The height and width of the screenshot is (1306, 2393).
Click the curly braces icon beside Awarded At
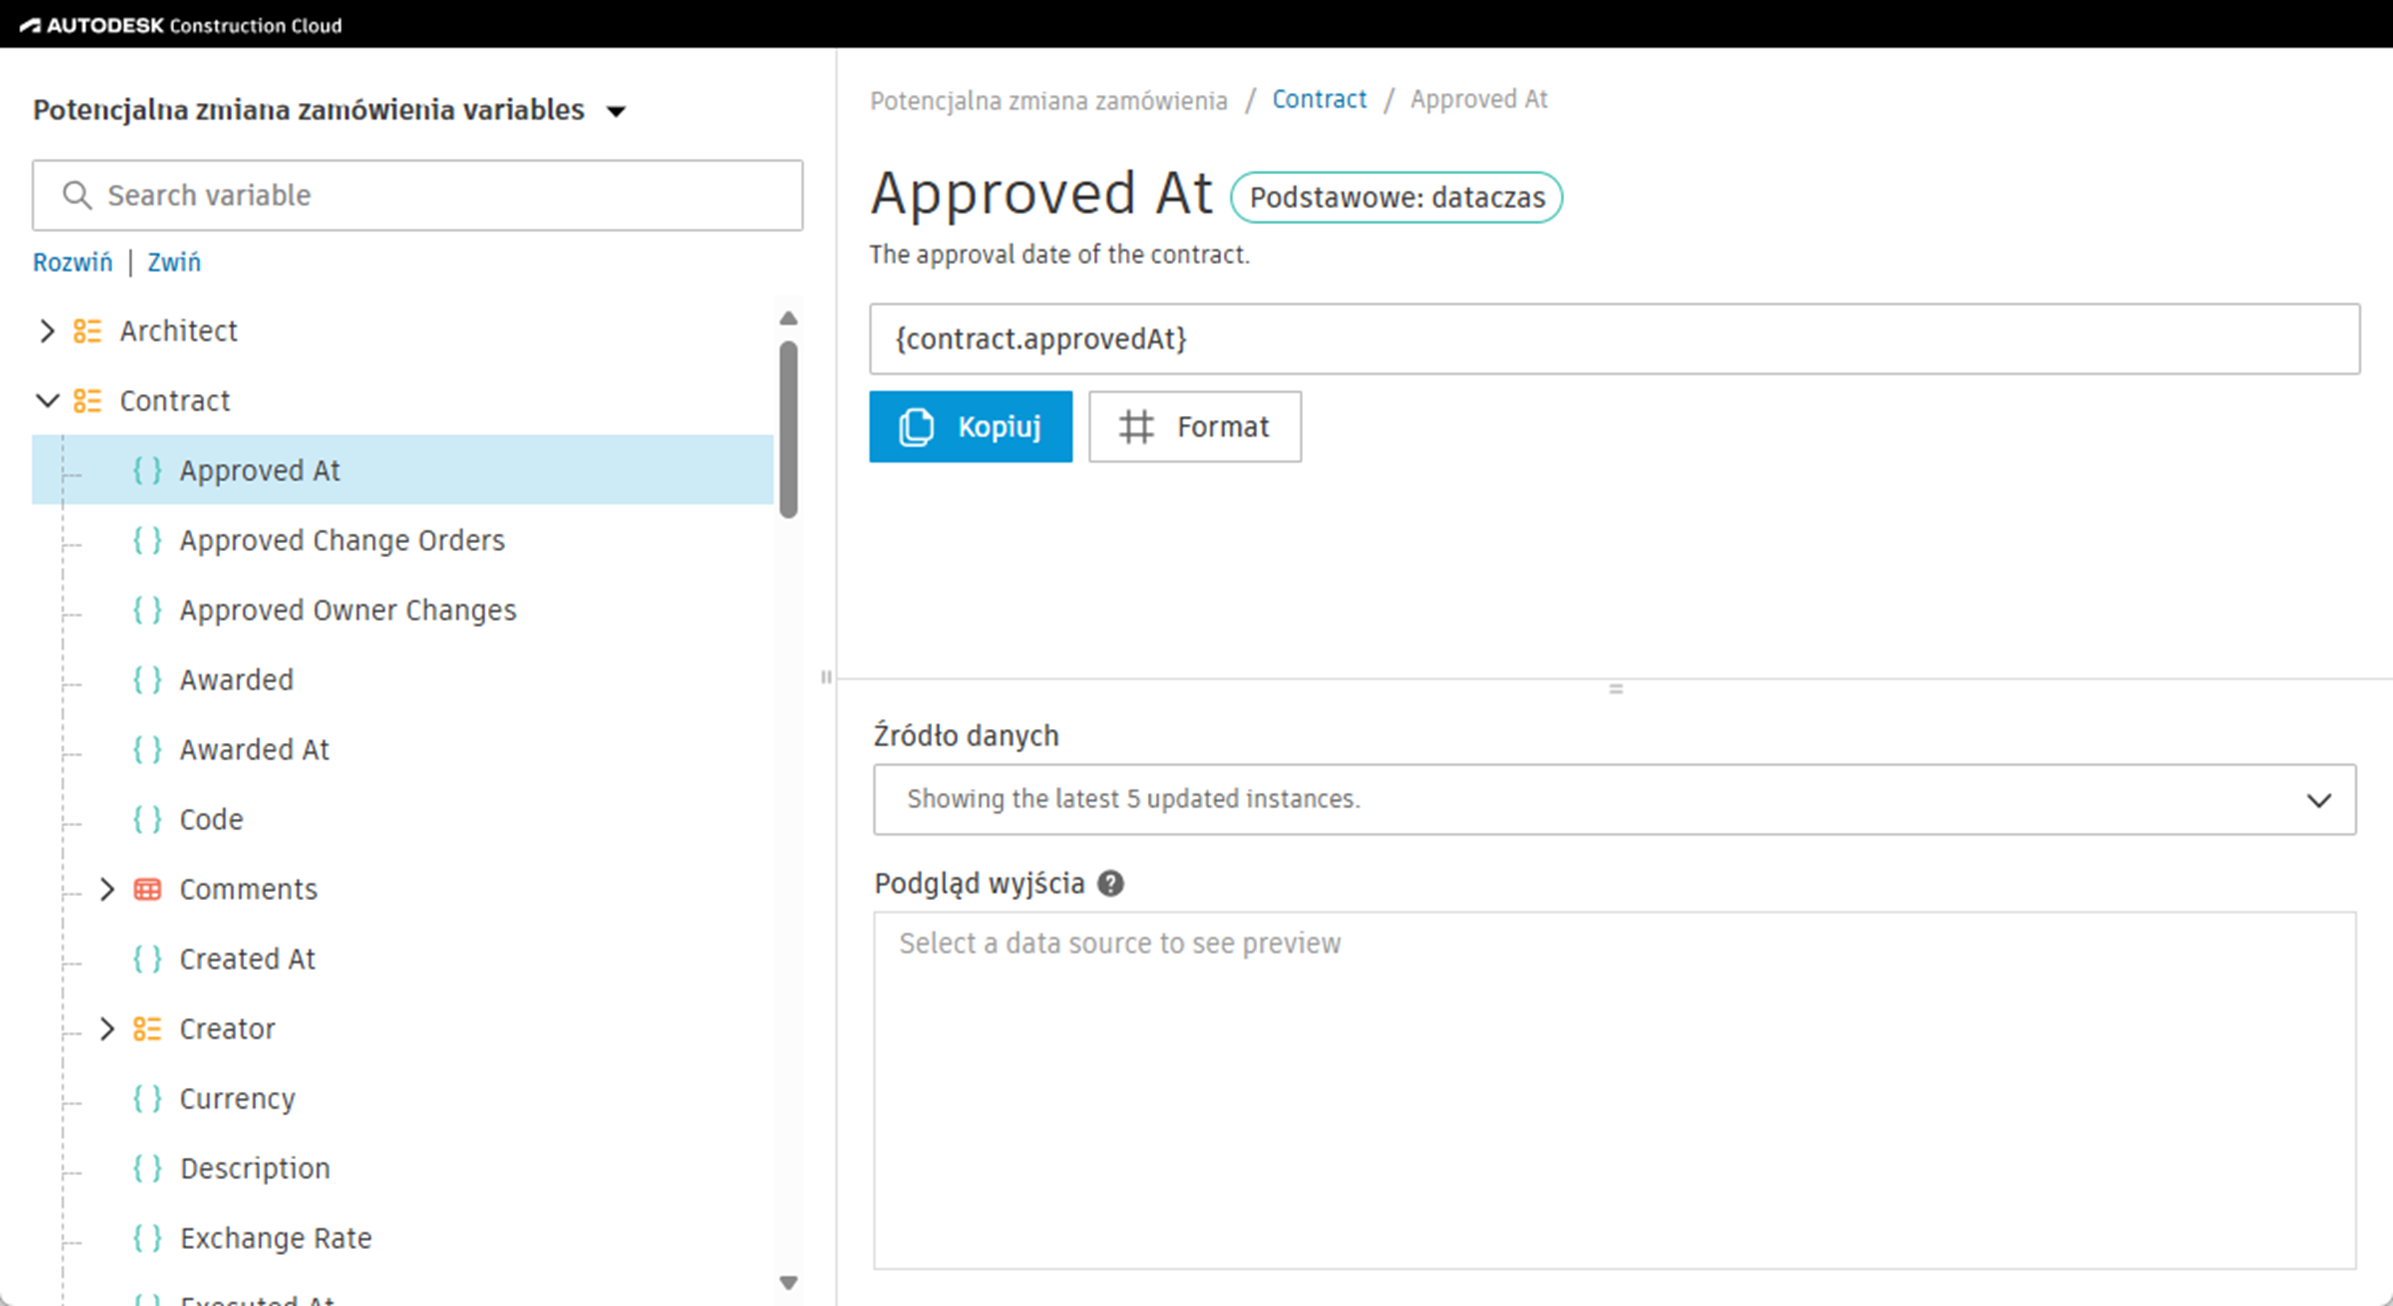[147, 750]
